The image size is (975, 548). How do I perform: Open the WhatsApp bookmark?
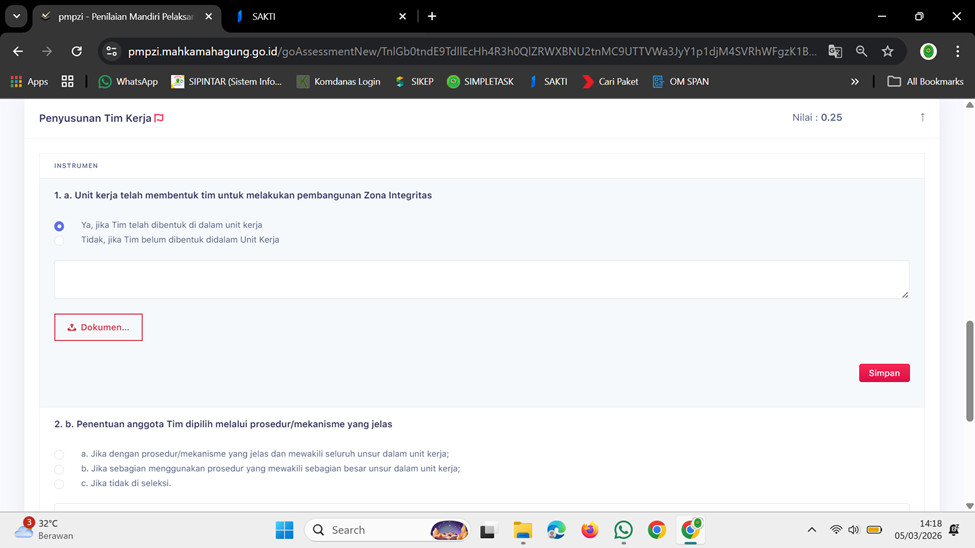(127, 82)
